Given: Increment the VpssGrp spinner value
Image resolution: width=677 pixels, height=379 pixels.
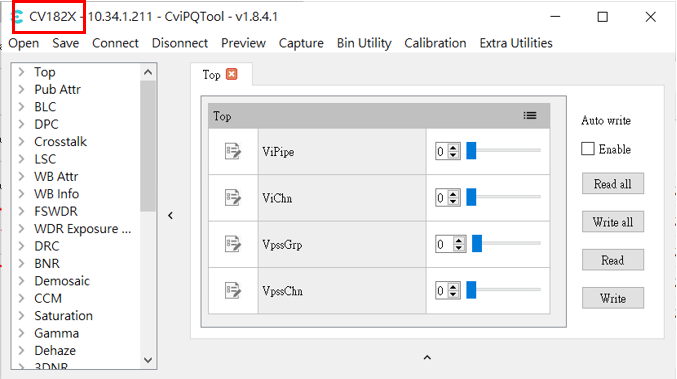Looking at the screenshot, I should point(459,240).
